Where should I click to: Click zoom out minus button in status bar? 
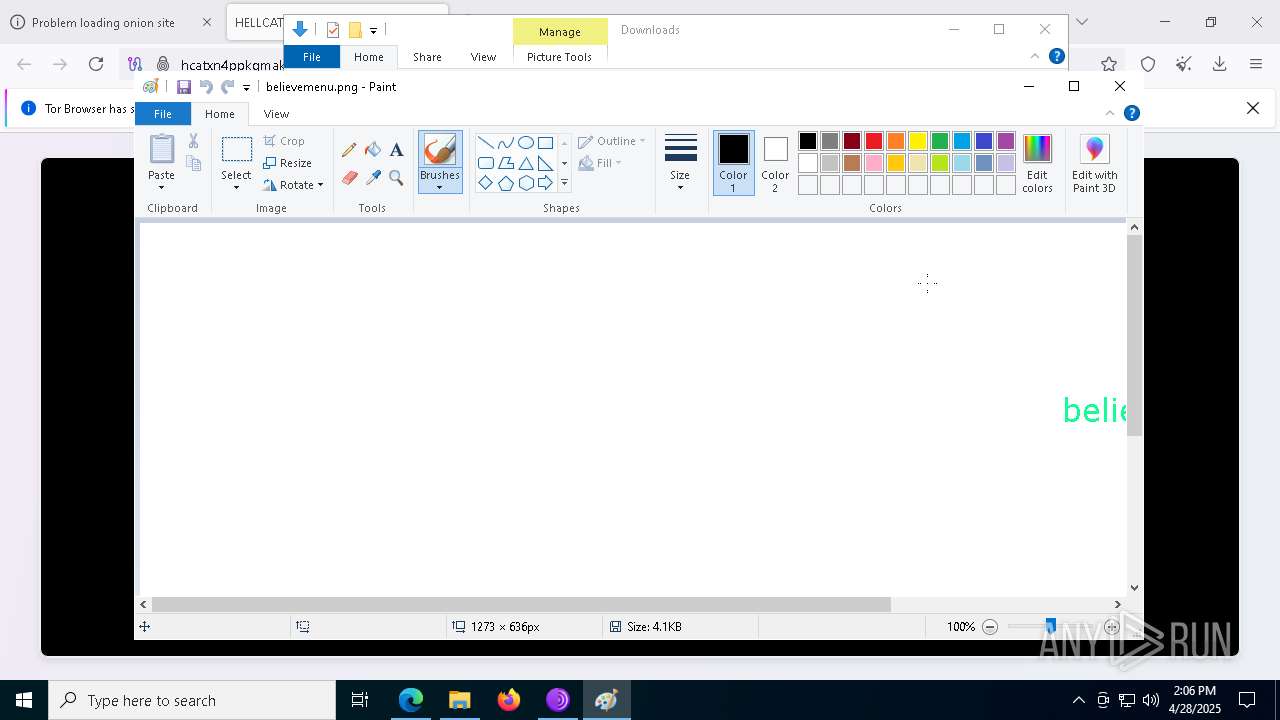coord(990,627)
